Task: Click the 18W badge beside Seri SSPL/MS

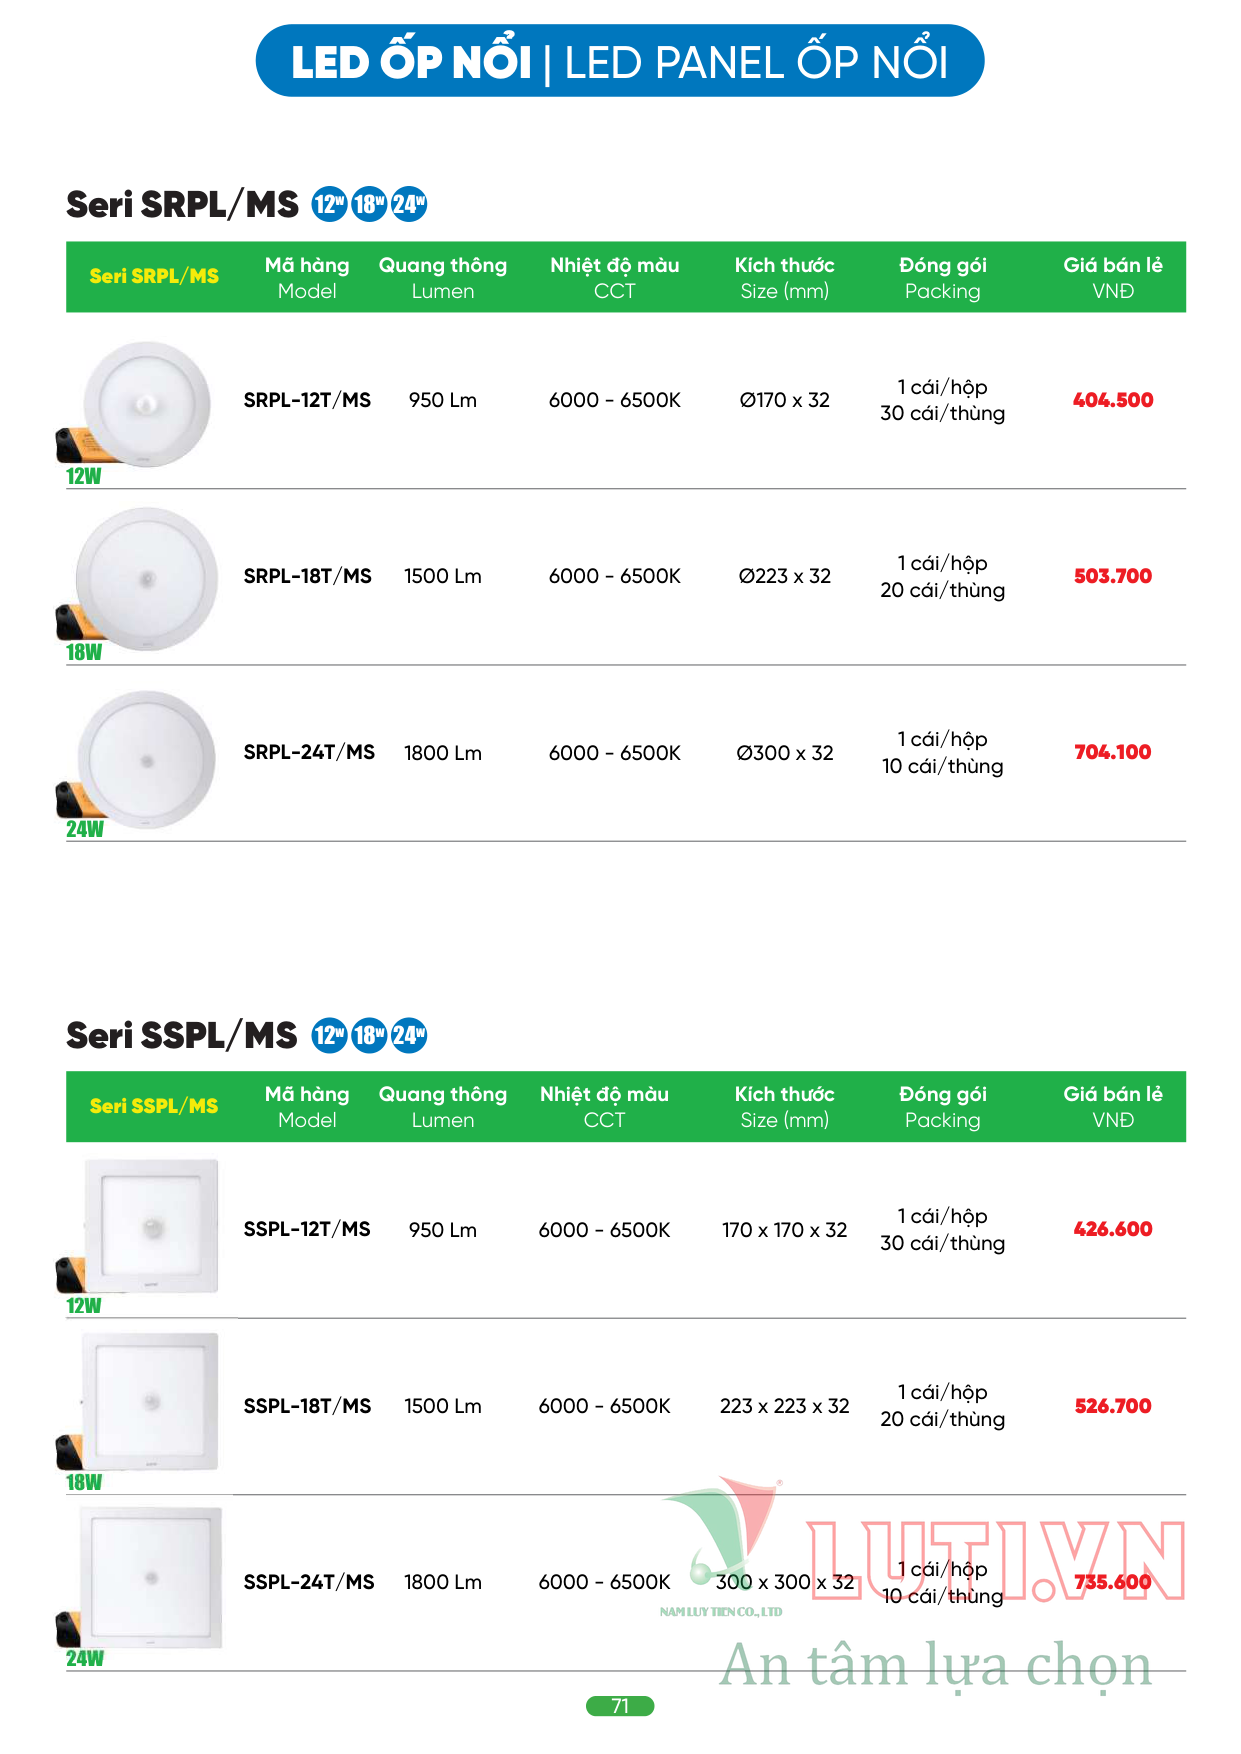Action: [x=369, y=1035]
